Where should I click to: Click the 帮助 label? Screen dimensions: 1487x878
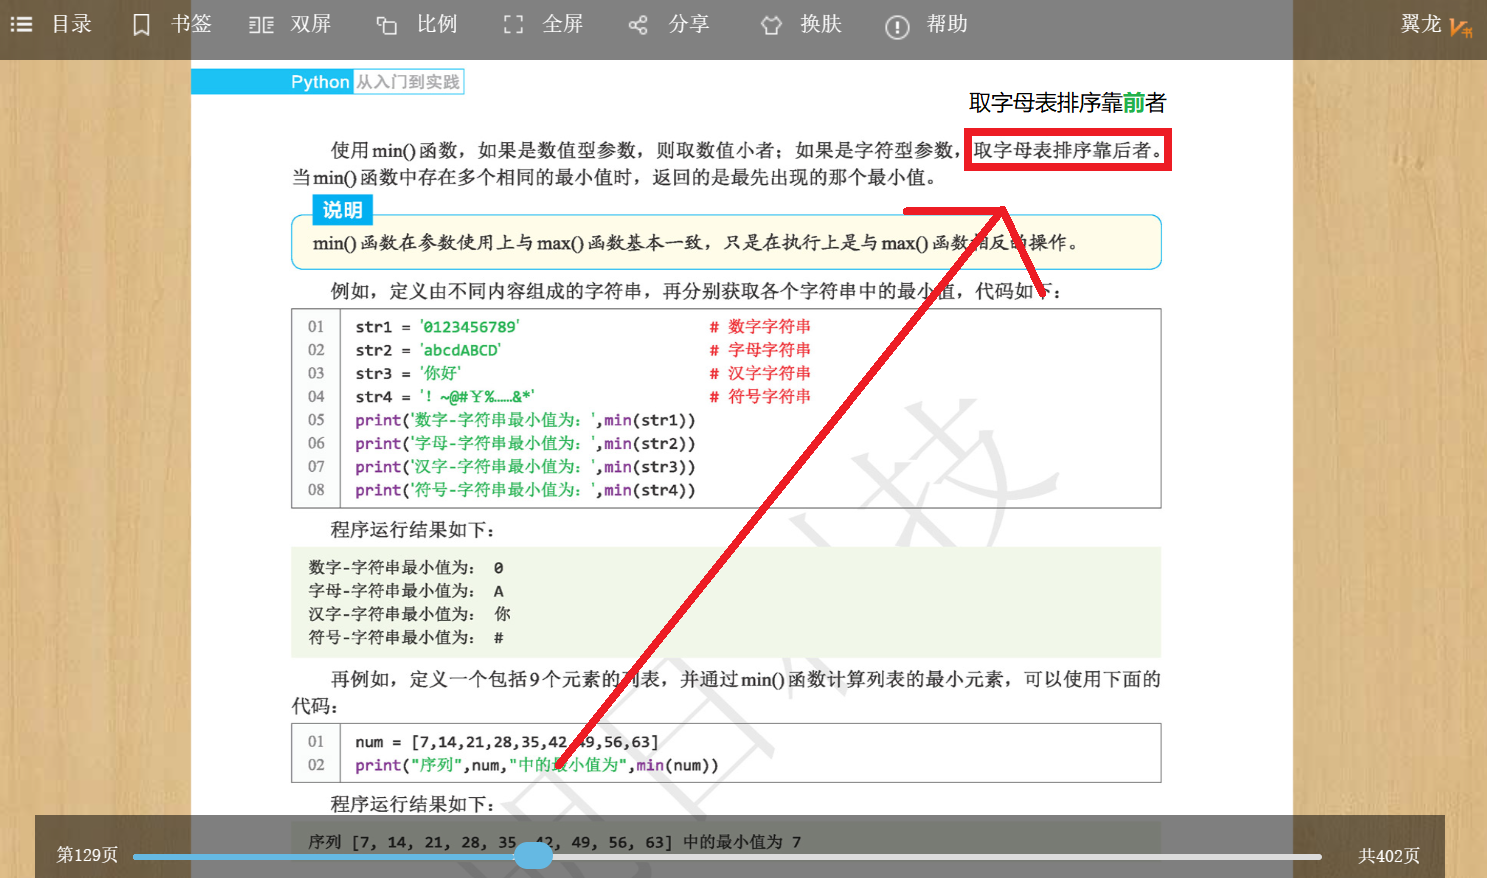tap(947, 24)
